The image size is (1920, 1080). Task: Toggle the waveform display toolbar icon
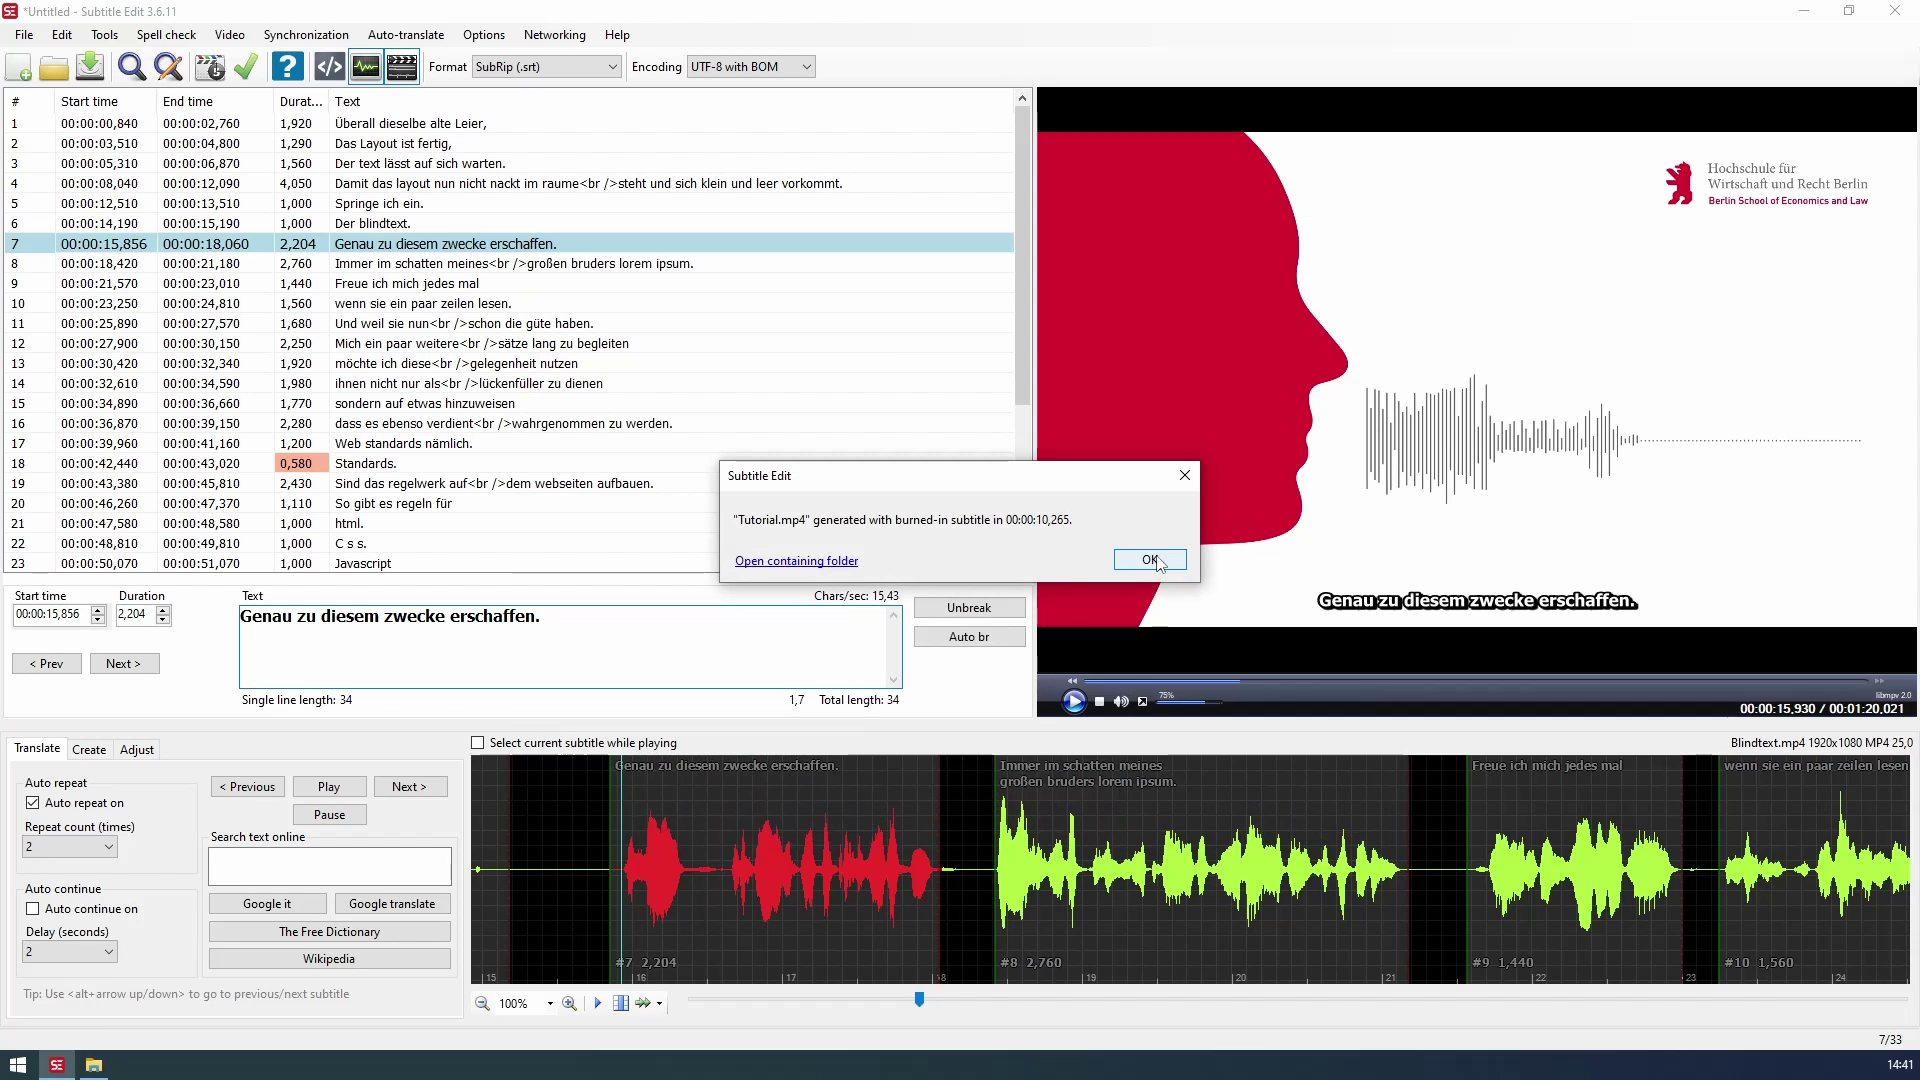[366, 67]
